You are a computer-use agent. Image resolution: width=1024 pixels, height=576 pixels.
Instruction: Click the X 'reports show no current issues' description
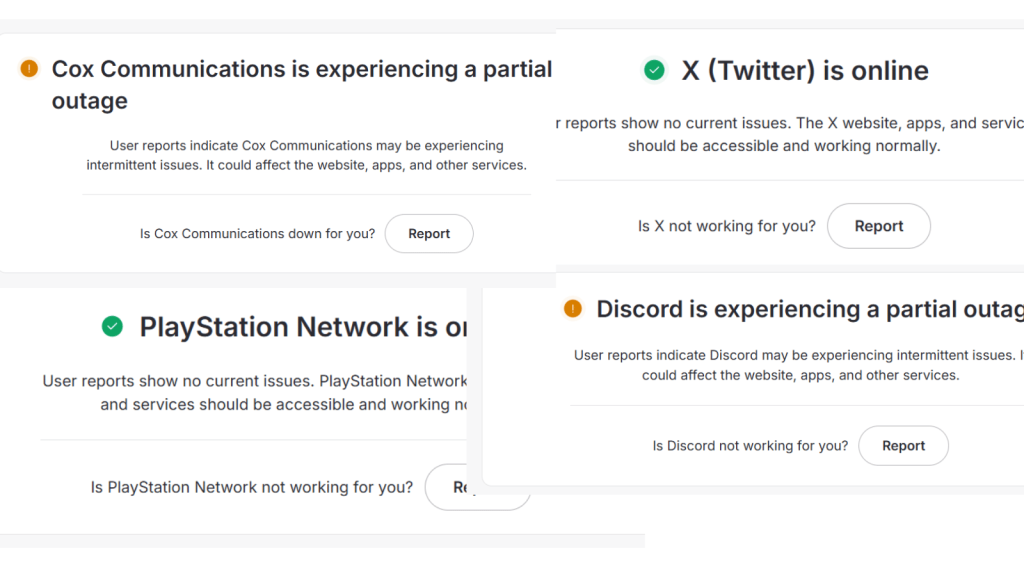[x=790, y=135]
